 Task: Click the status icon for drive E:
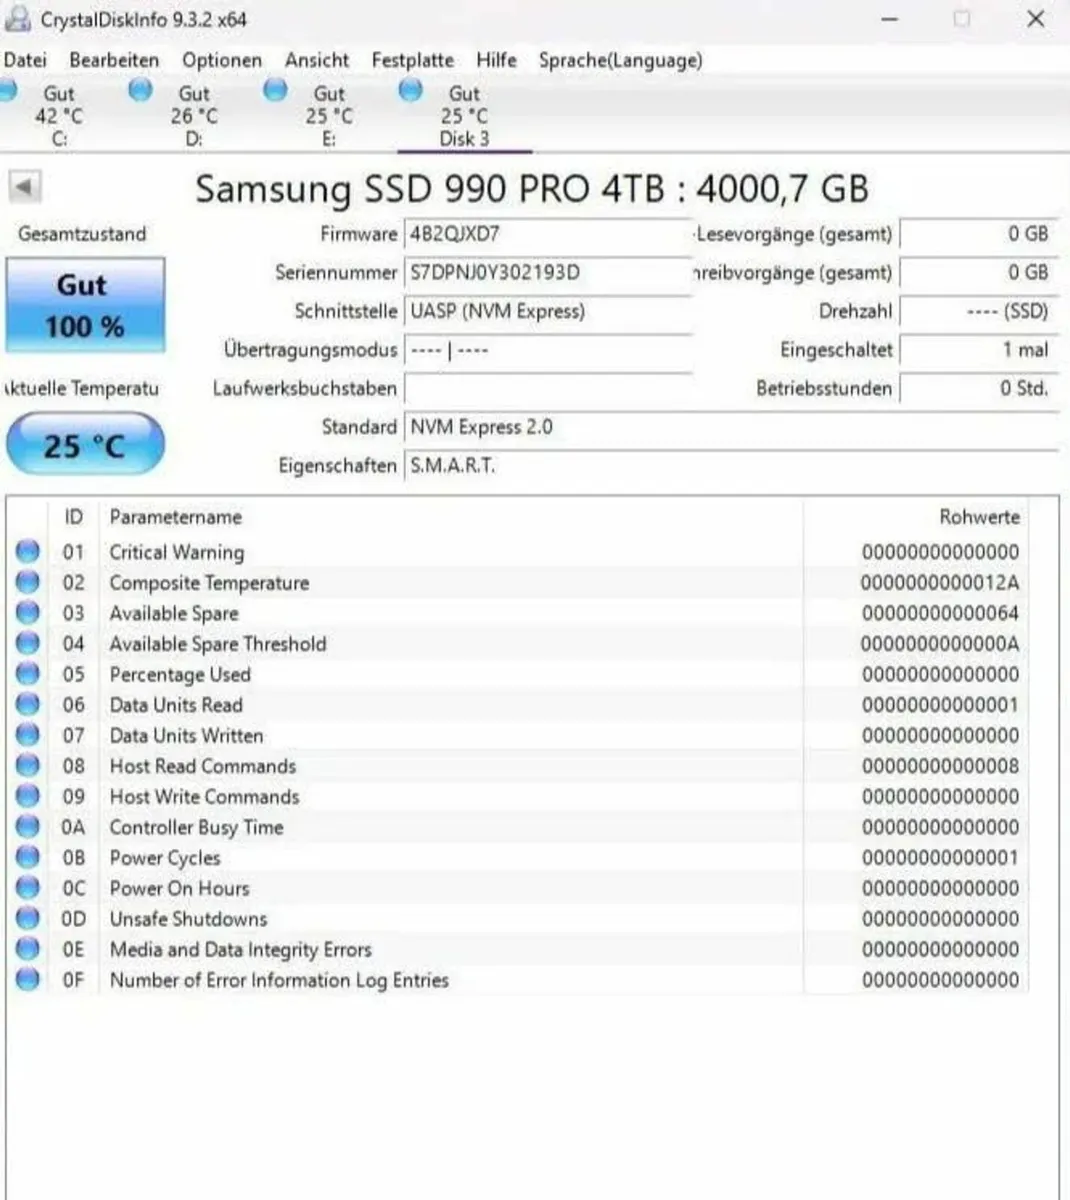[x=275, y=91]
